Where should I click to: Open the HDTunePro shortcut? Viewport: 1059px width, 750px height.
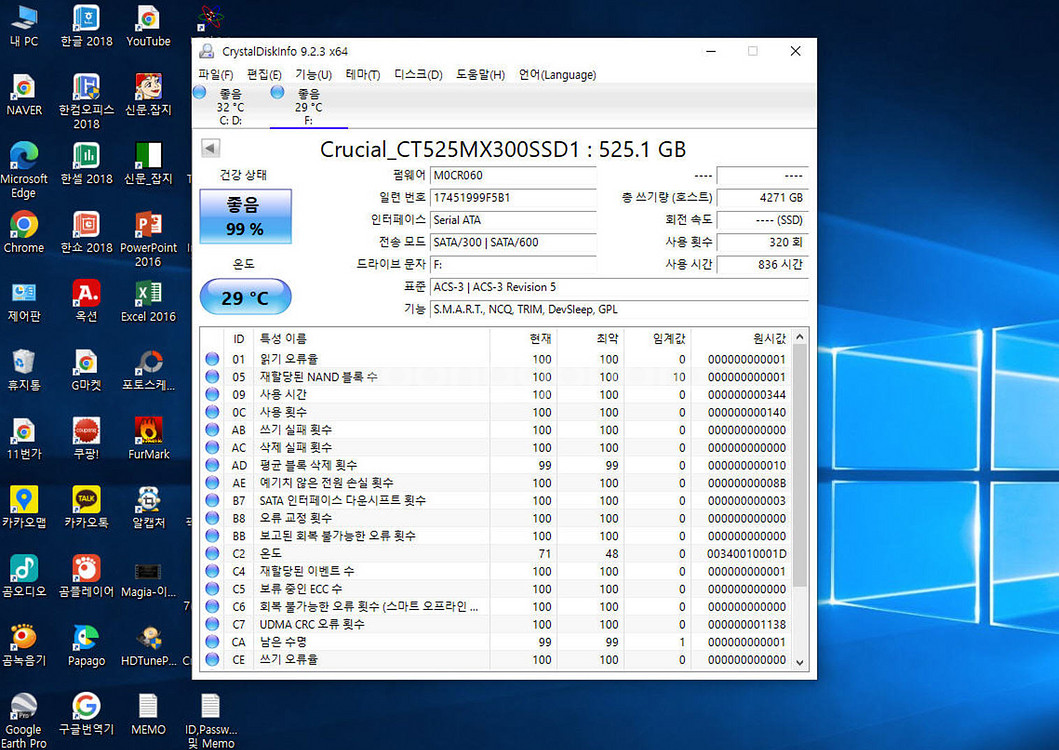(x=148, y=645)
